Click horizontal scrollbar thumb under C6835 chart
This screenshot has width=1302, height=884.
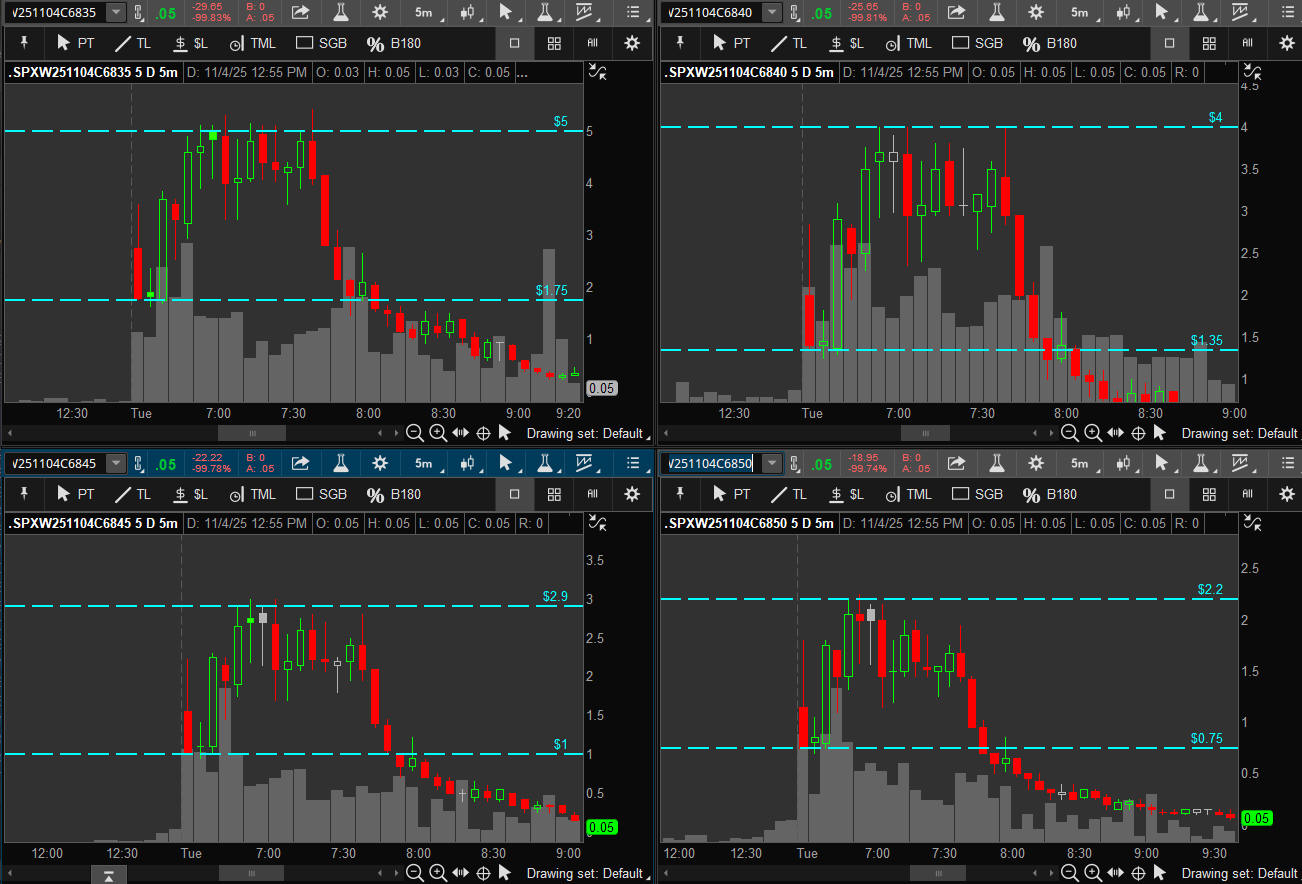click(x=252, y=433)
